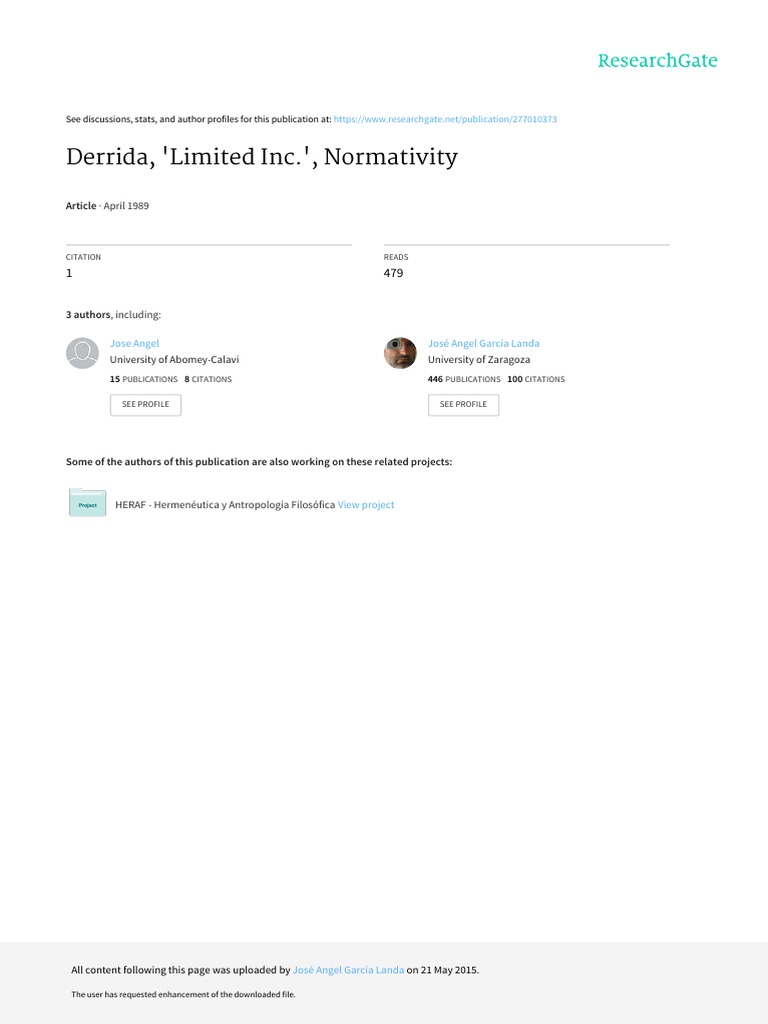Click the 100 Citations stat

click(x=536, y=380)
